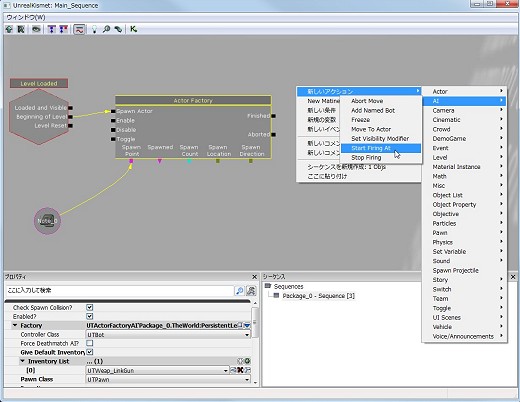Click the magnifier icon beside properties search
Screen dimensions: 520x402
(239, 291)
